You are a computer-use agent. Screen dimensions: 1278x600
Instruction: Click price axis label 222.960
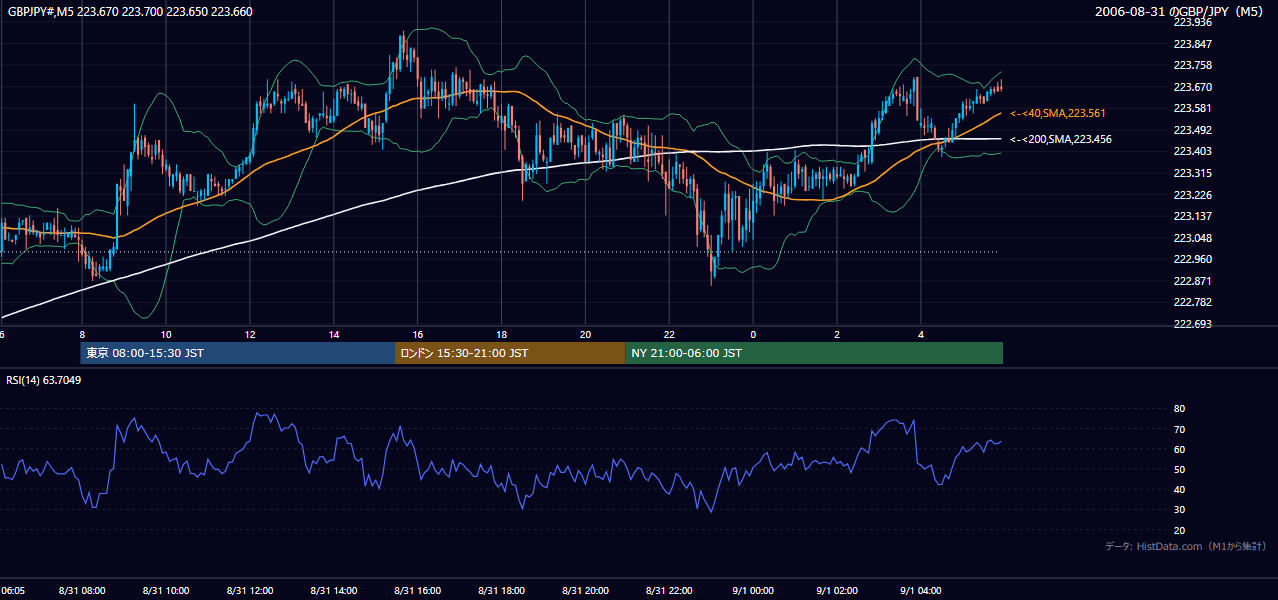pos(1192,259)
